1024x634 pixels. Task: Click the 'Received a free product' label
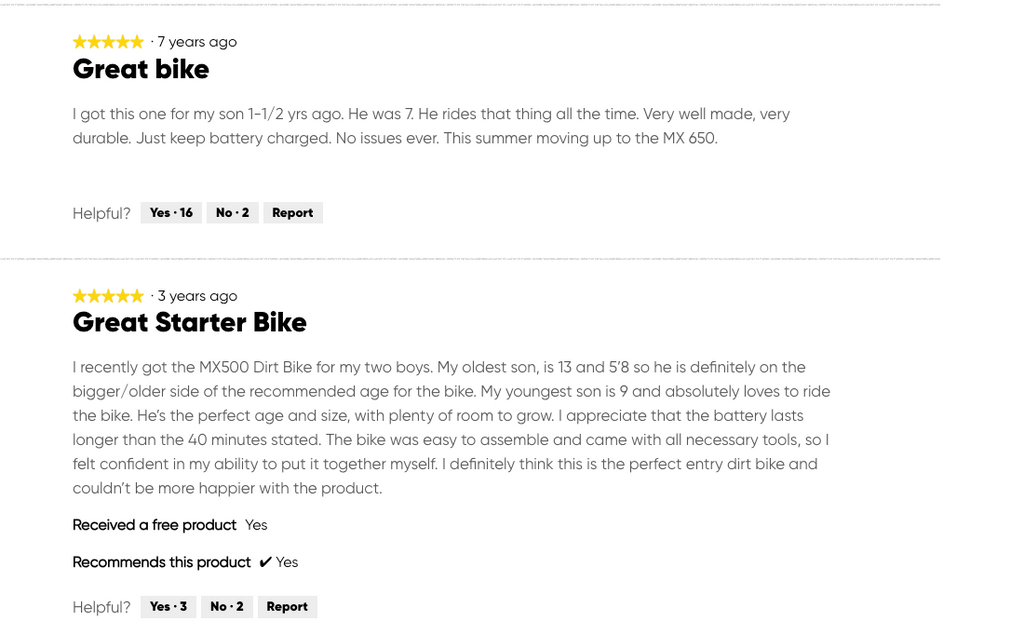click(154, 525)
